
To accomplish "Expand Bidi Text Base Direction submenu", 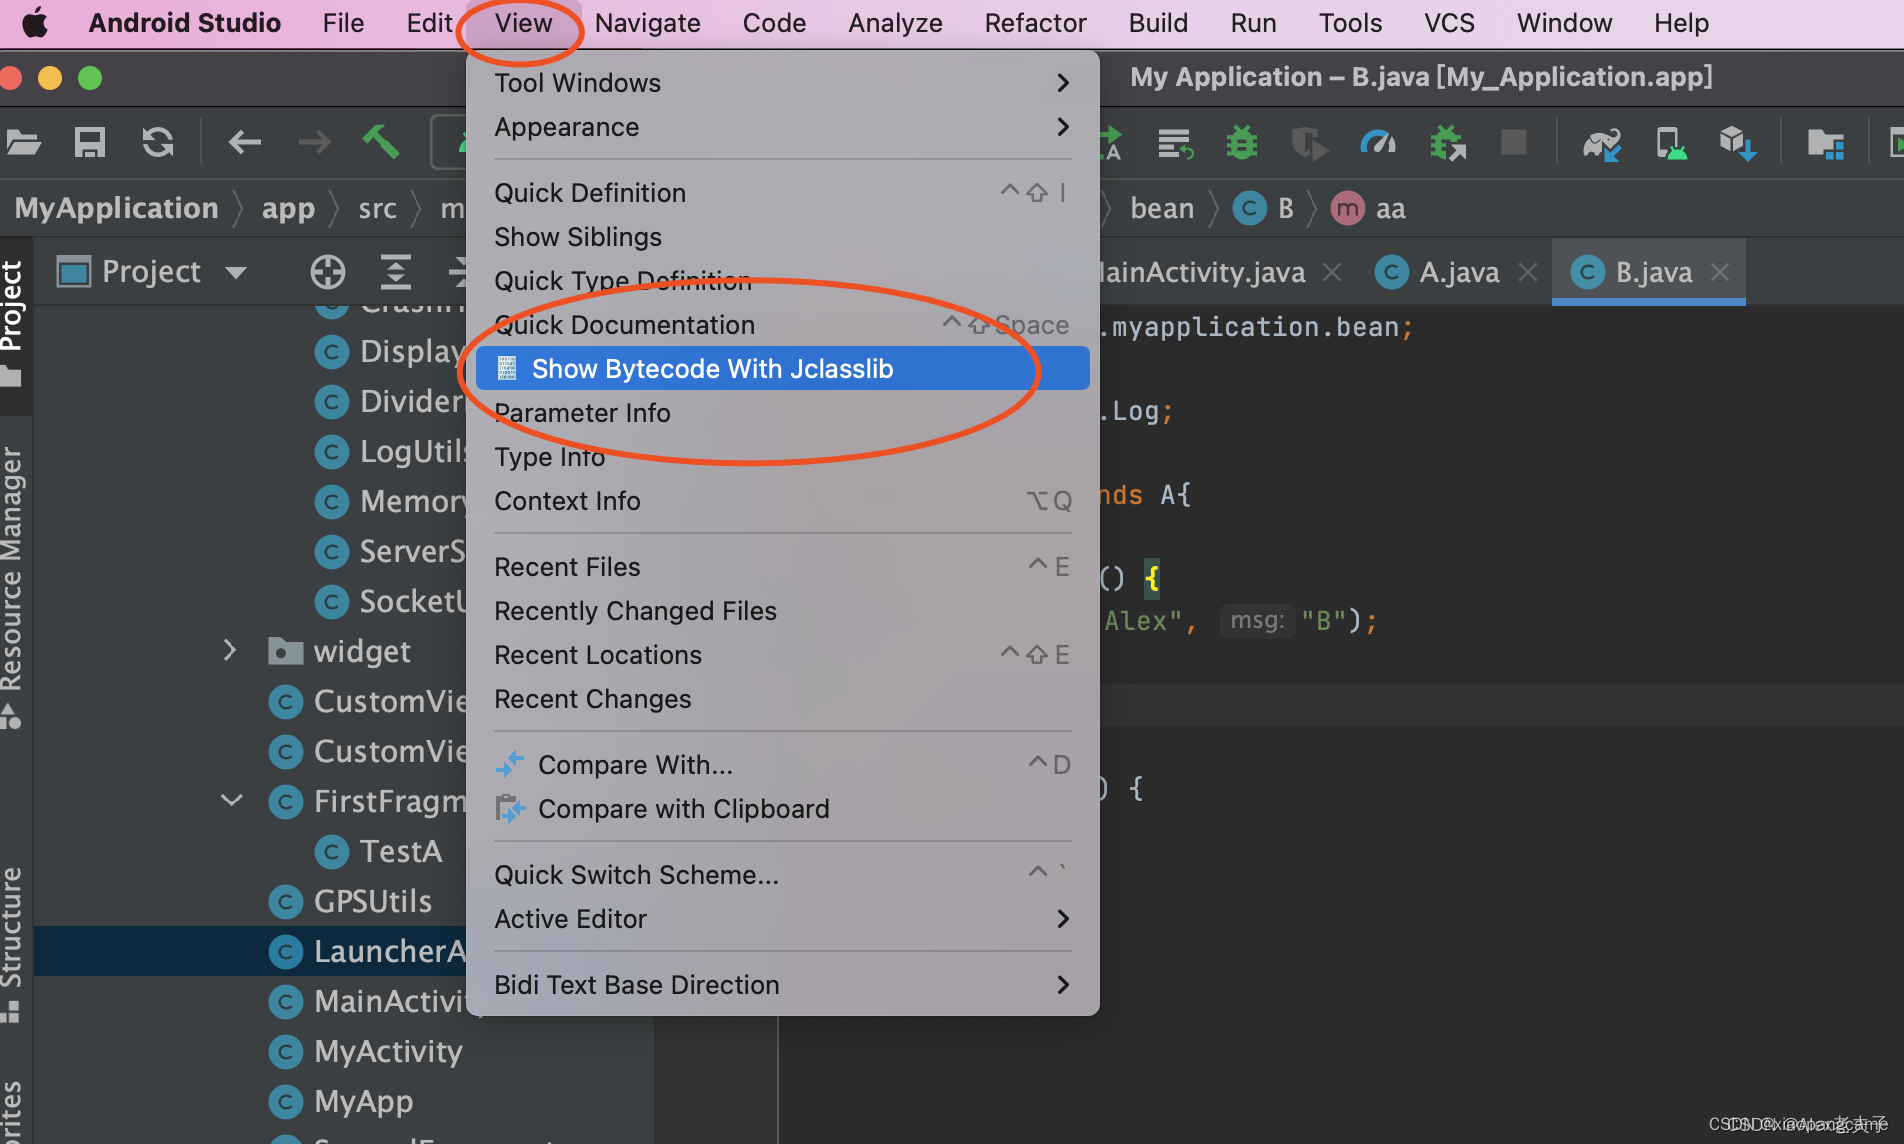I will pyautogui.click(x=782, y=984).
